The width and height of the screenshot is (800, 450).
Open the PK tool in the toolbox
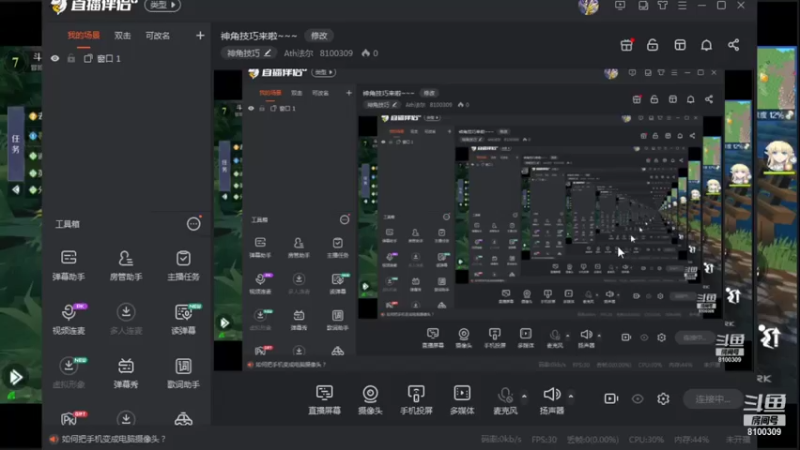coord(70,419)
